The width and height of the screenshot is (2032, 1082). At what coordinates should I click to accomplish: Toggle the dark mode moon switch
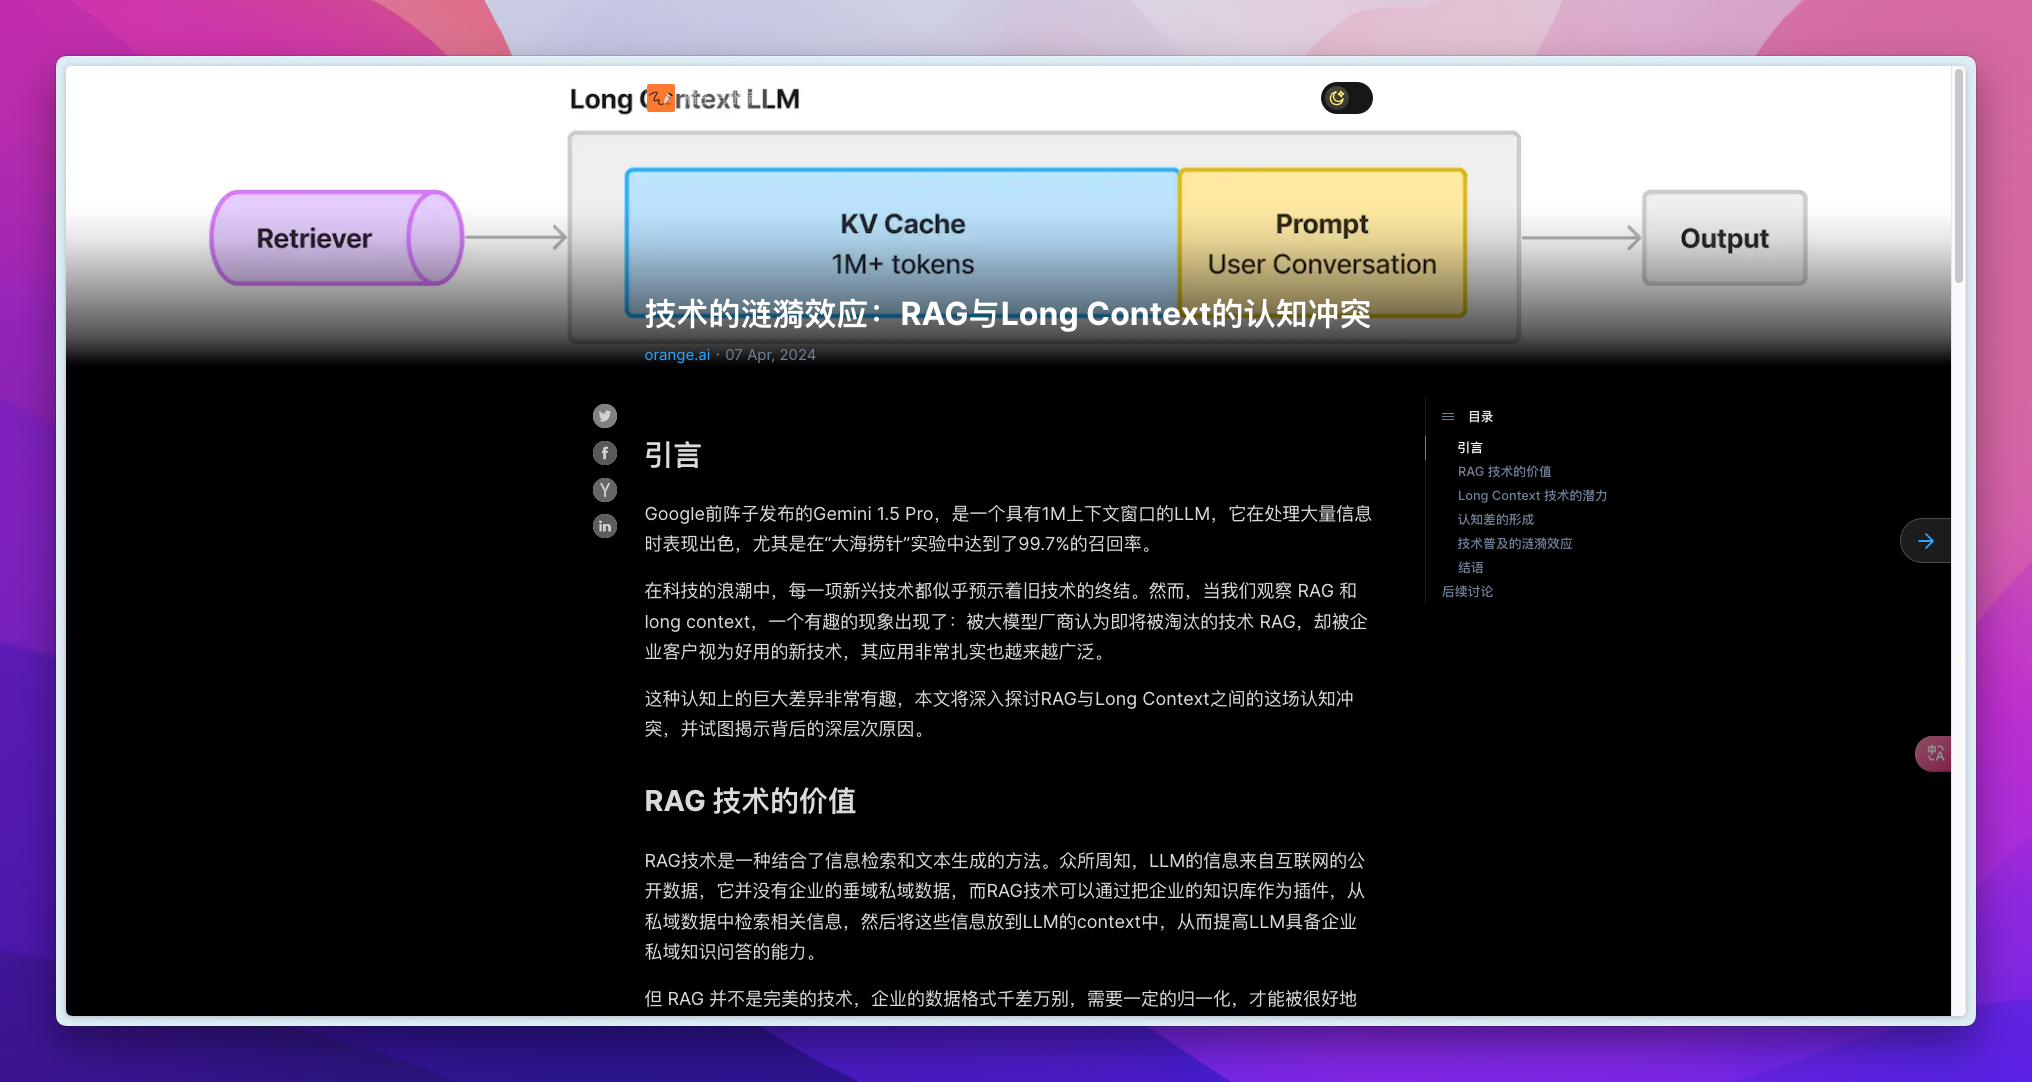point(1346,98)
